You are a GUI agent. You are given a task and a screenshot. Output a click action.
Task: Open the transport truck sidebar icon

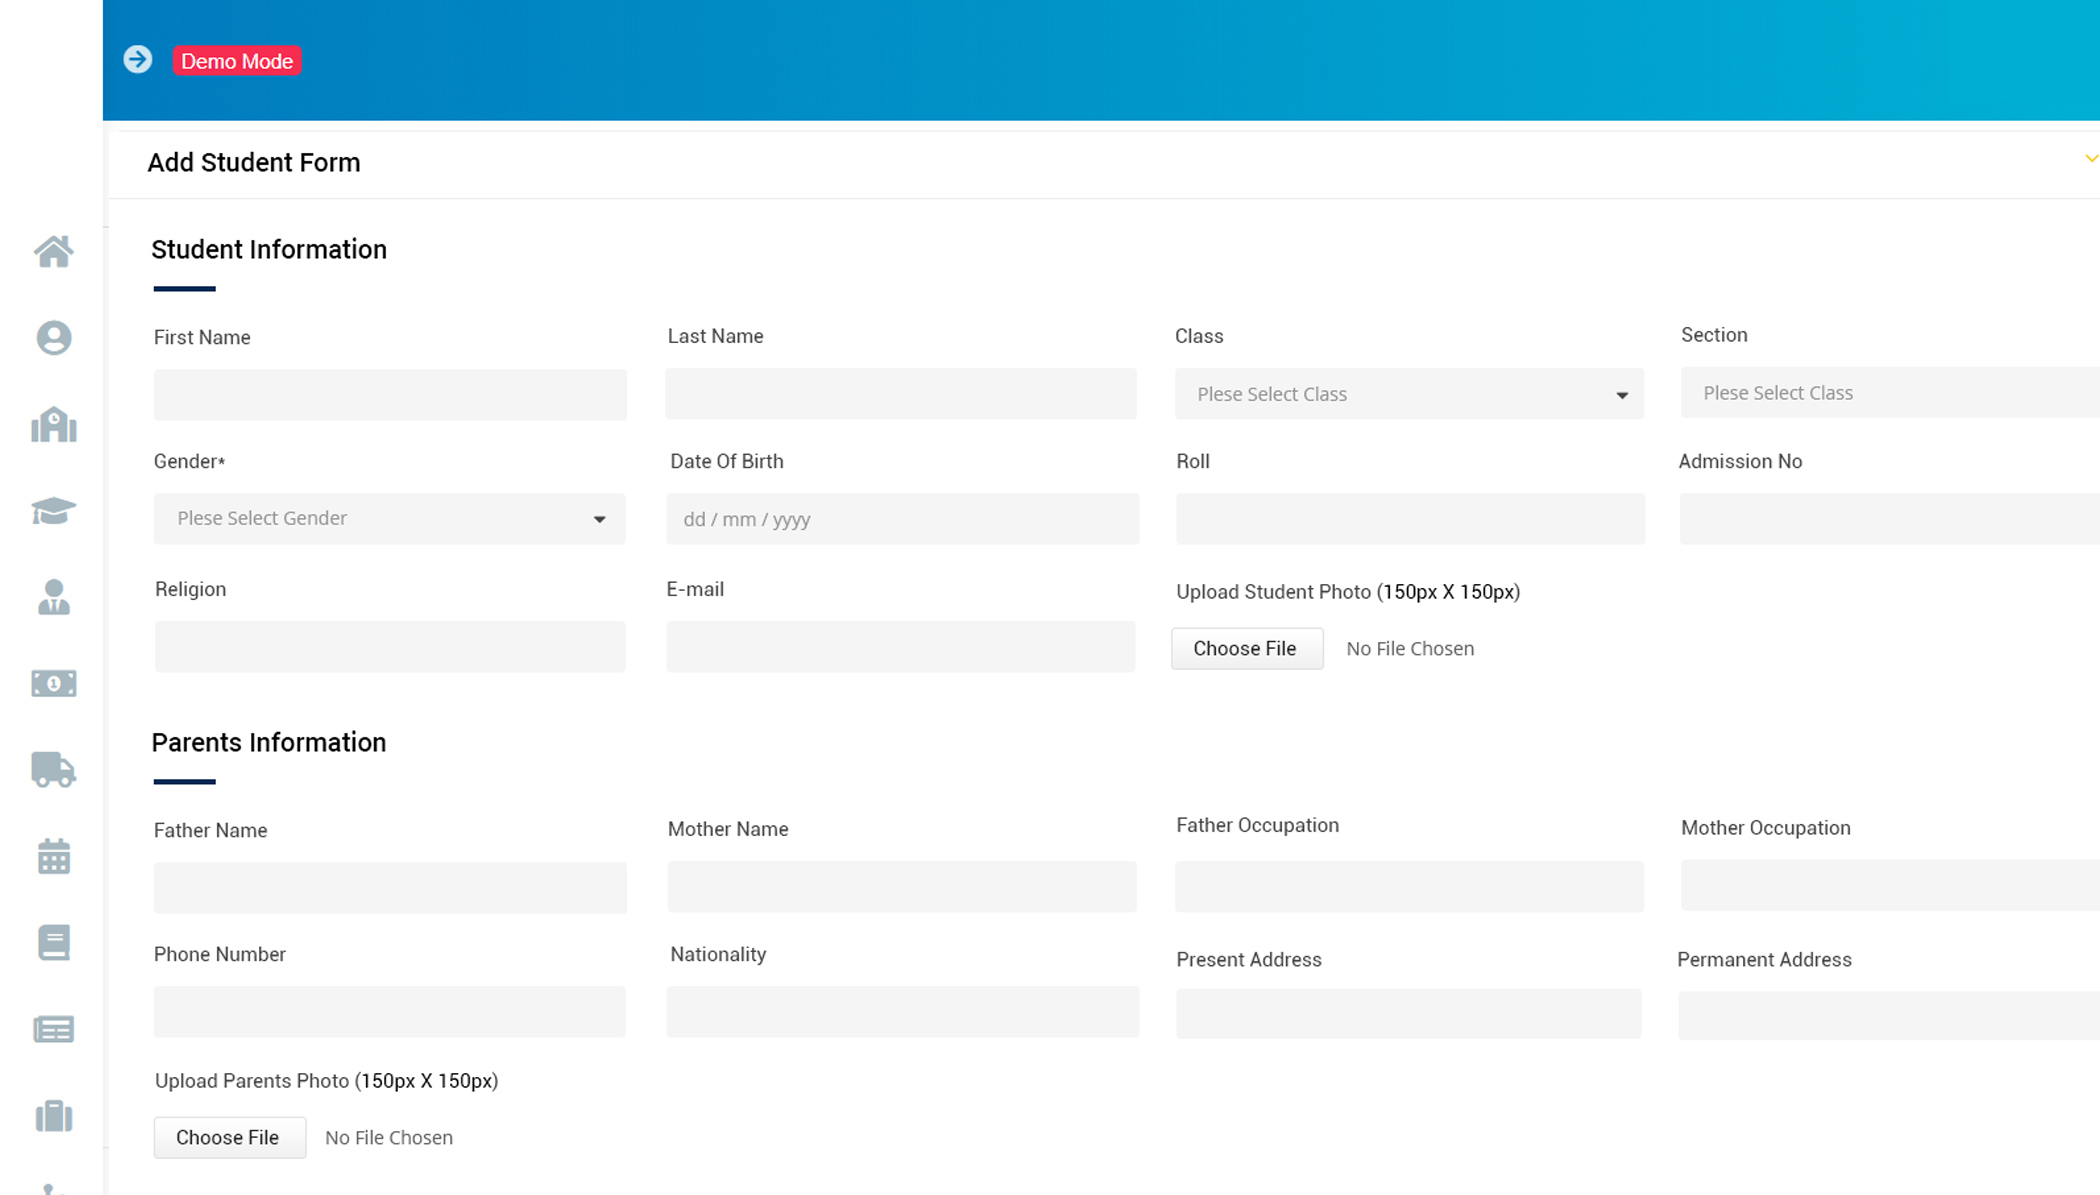pos(54,770)
